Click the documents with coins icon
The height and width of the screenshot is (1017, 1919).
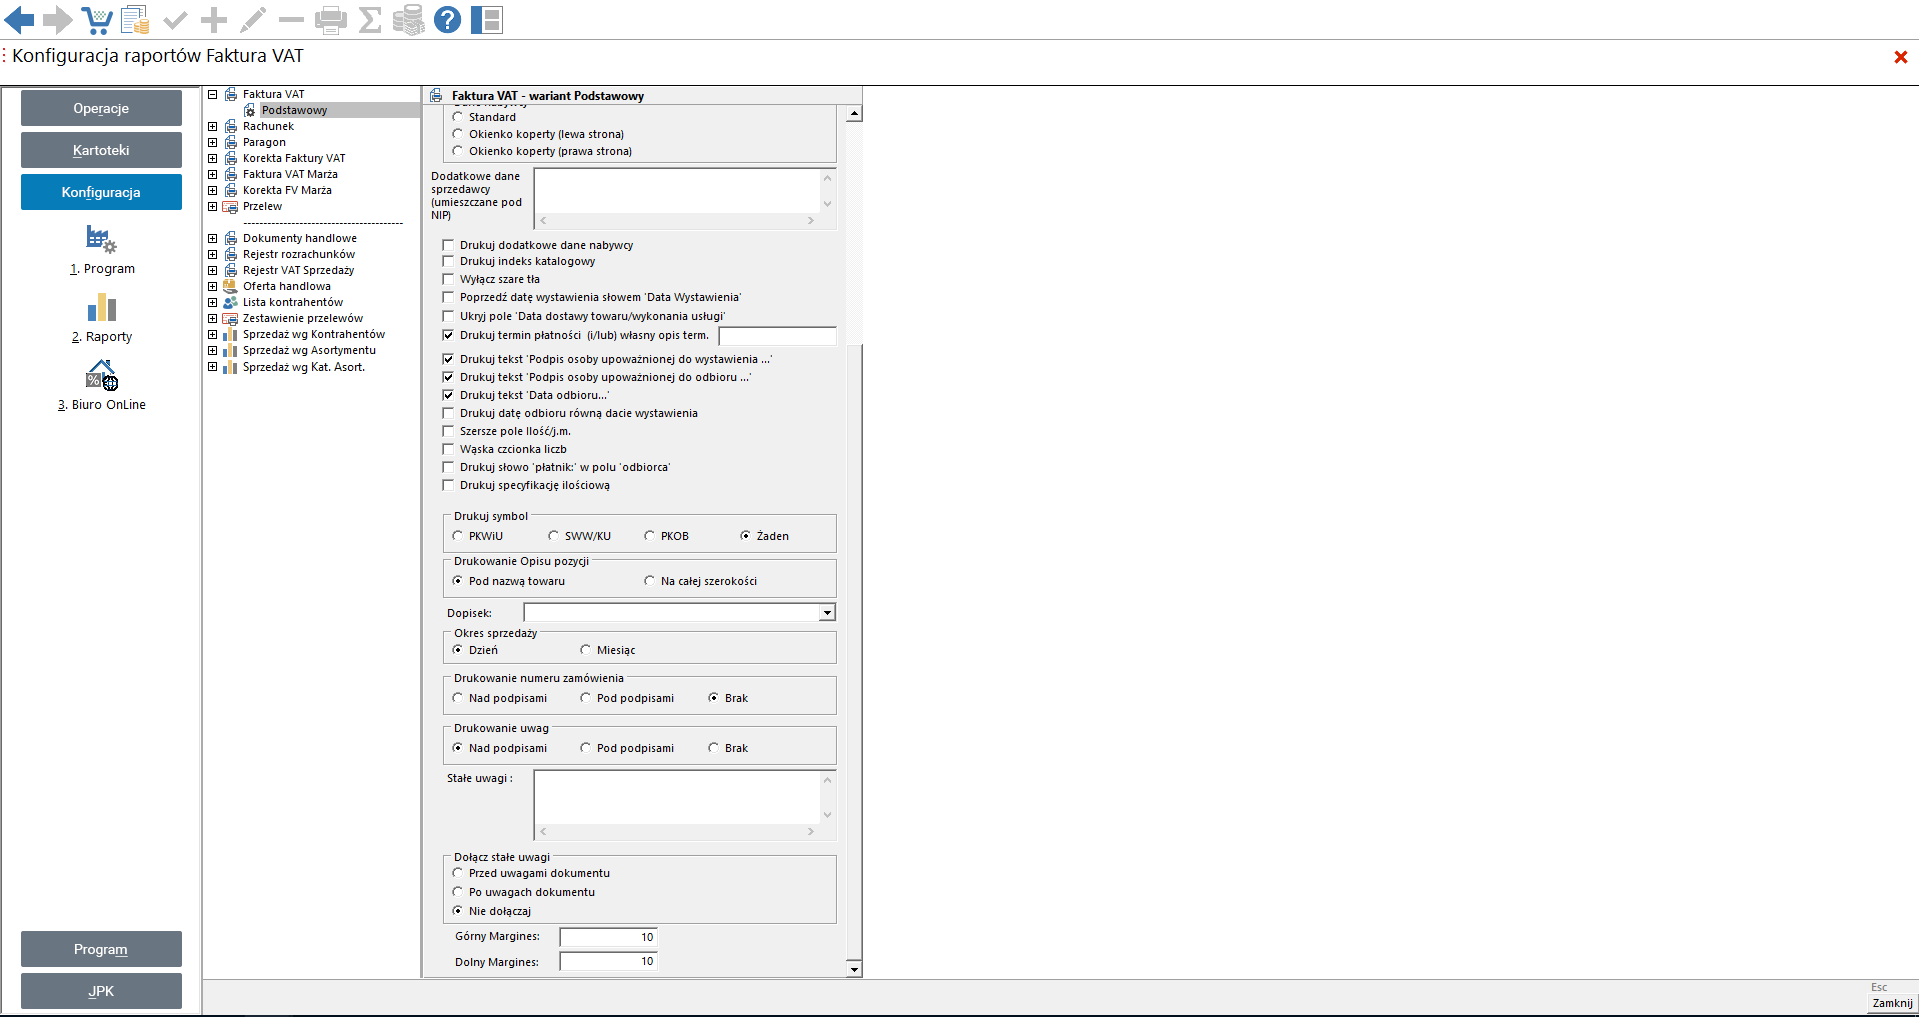tap(135, 19)
